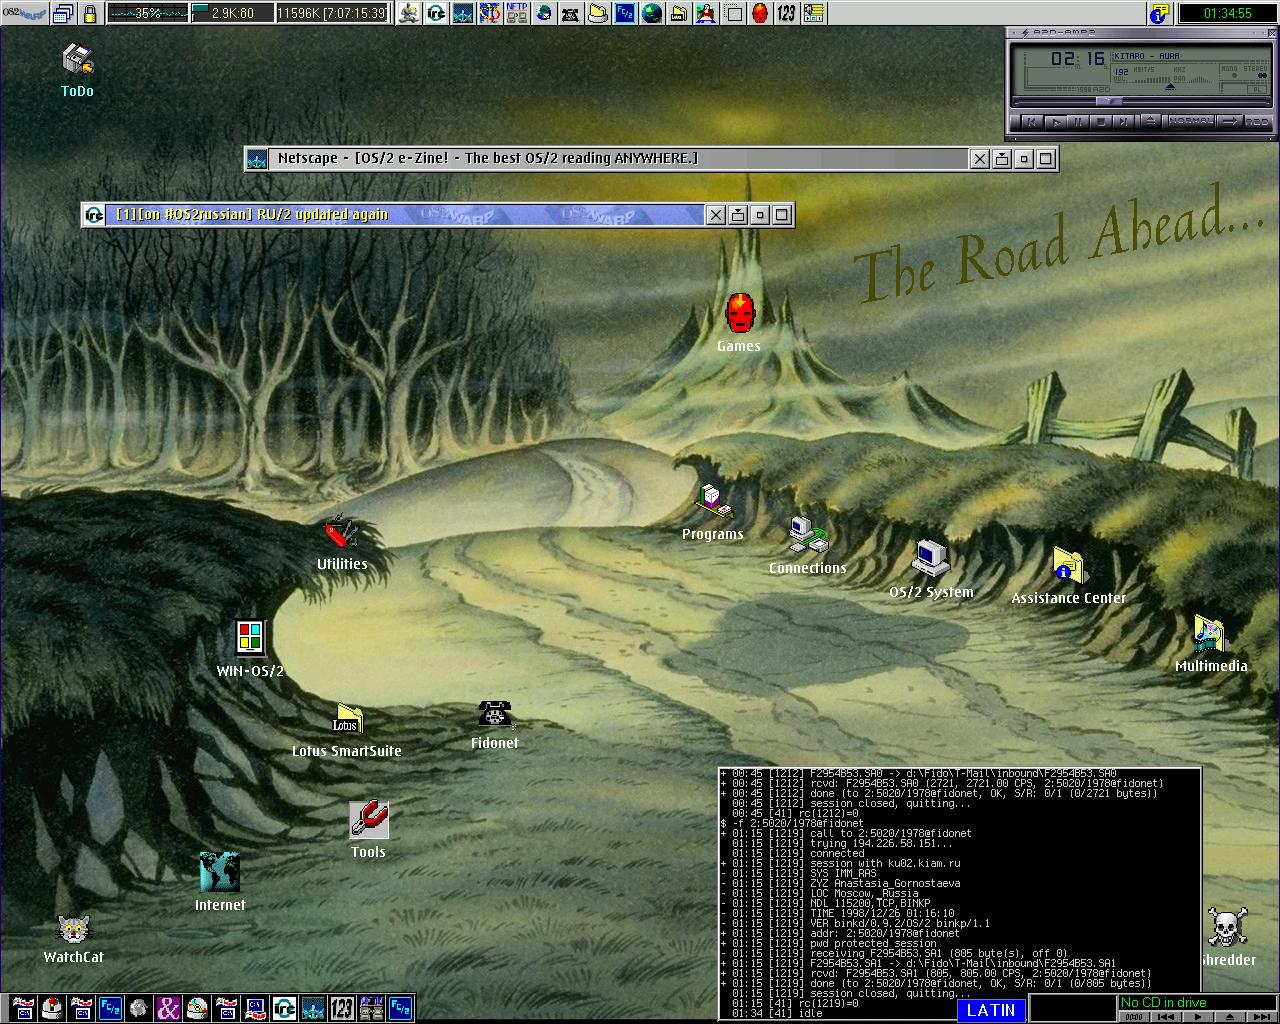The height and width of the screenshot is (1024, 1280).
Task: Open the Internet globe icon
Action: [x=219, y=872]
